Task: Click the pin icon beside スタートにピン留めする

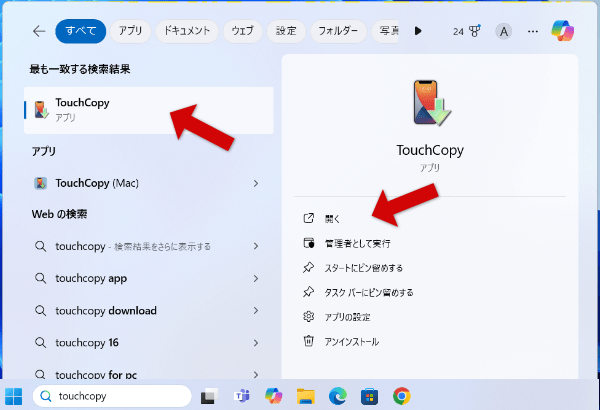Action: click(x=308, y=267)
